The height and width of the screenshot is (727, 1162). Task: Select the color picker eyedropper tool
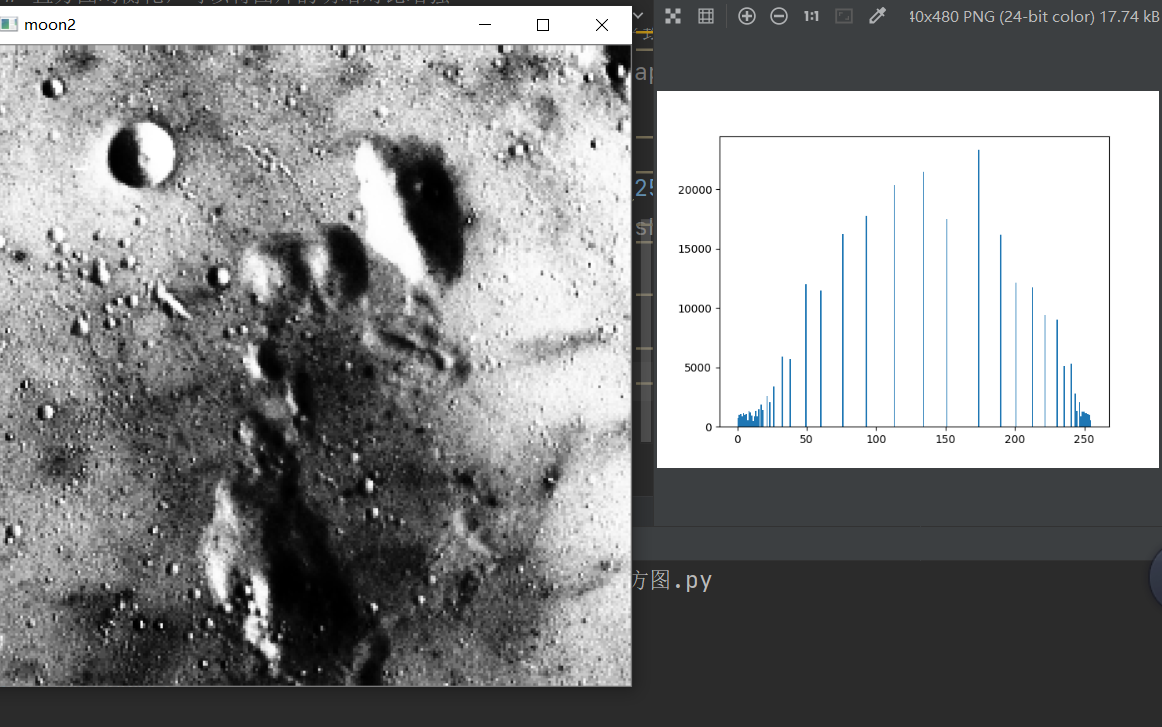[877, 16]
